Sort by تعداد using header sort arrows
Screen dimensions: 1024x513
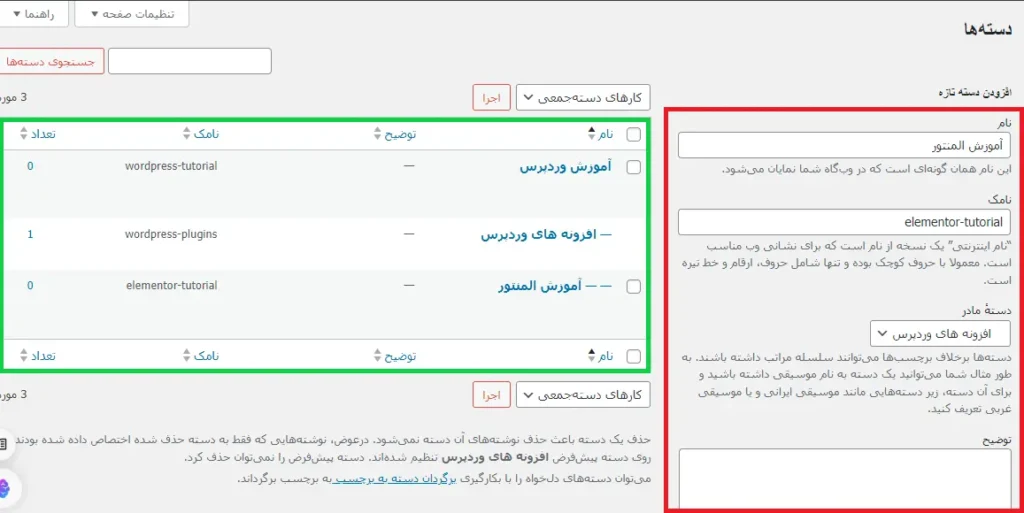point(24,134)
